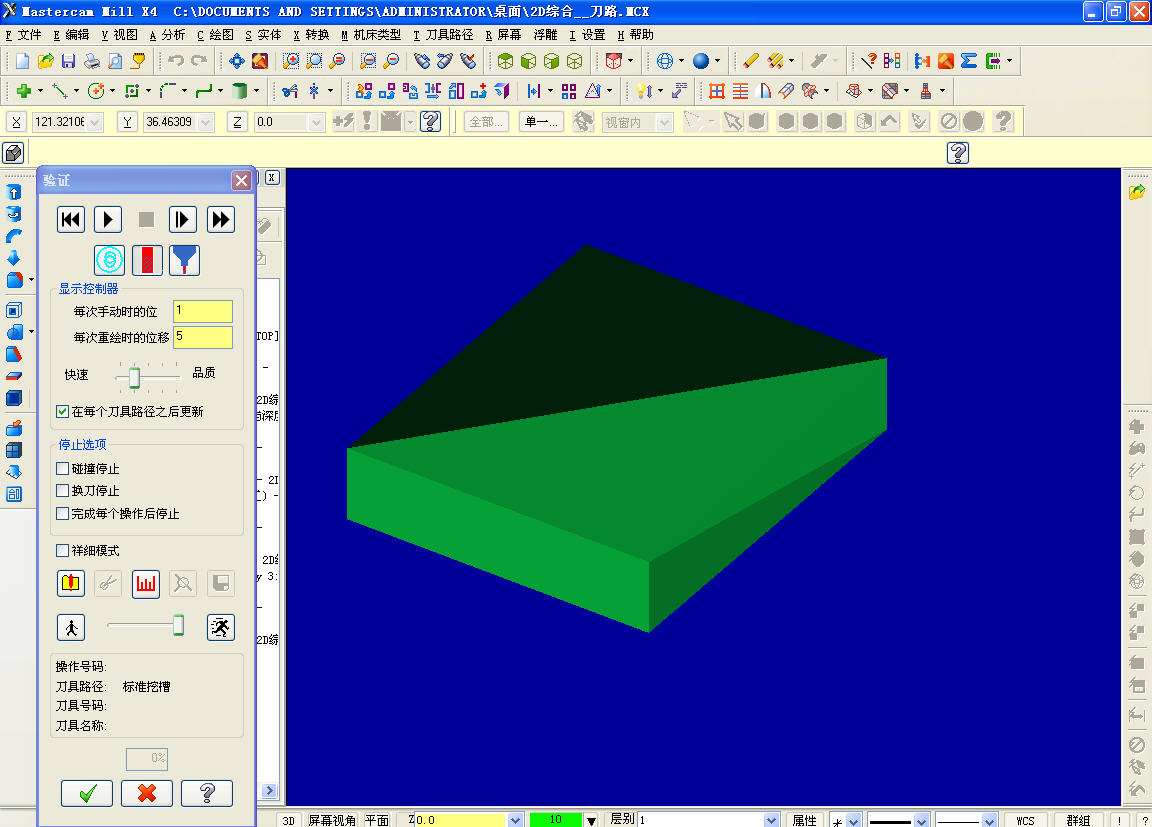
Task: Select the turbo simulation mode icon
Action: tap(109, 260)
